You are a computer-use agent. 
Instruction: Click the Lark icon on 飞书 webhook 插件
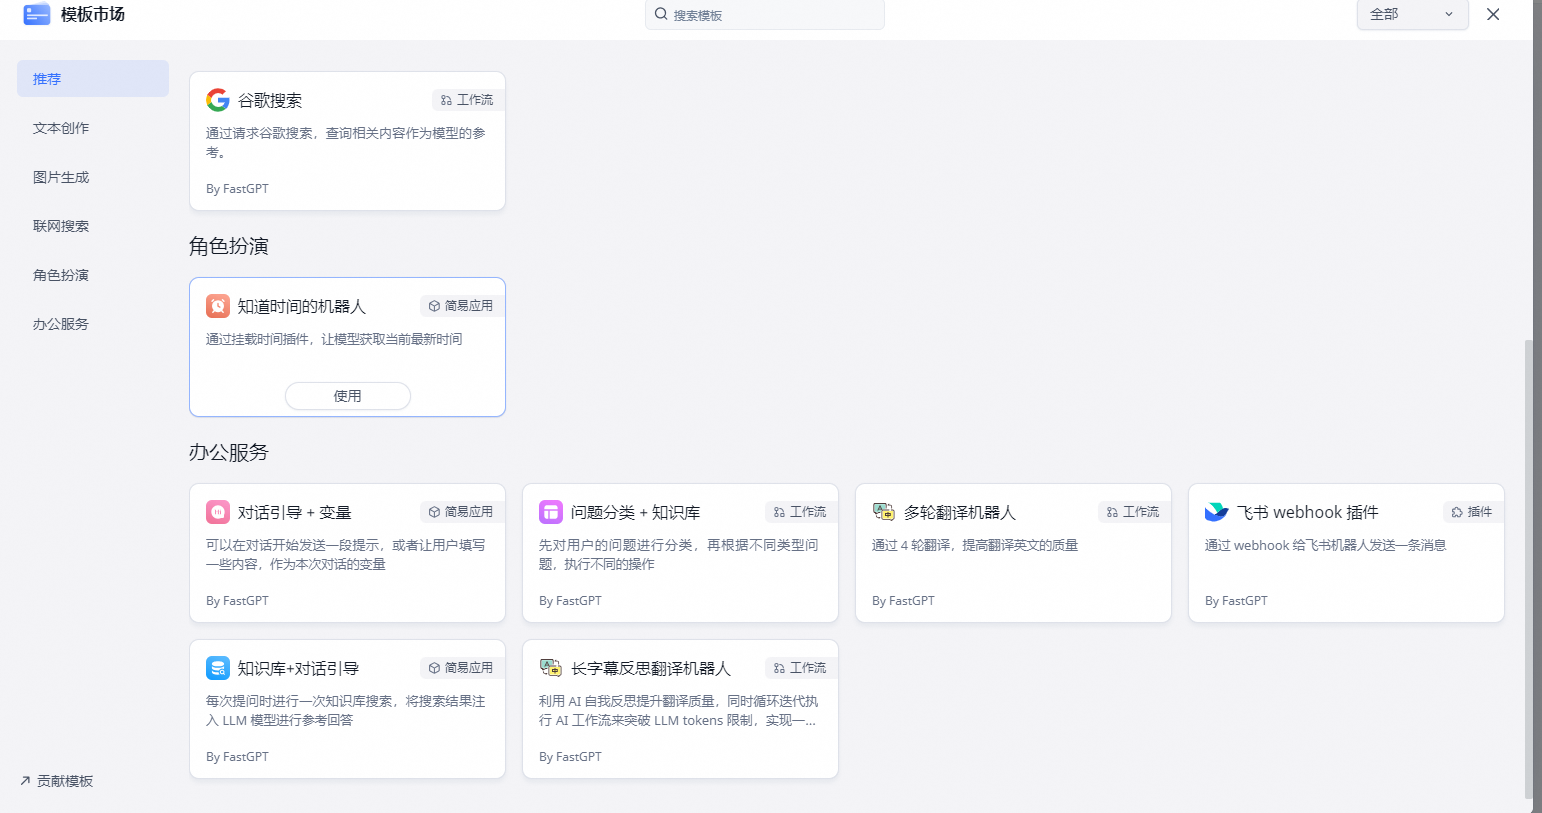click(x=1217, y=511)
